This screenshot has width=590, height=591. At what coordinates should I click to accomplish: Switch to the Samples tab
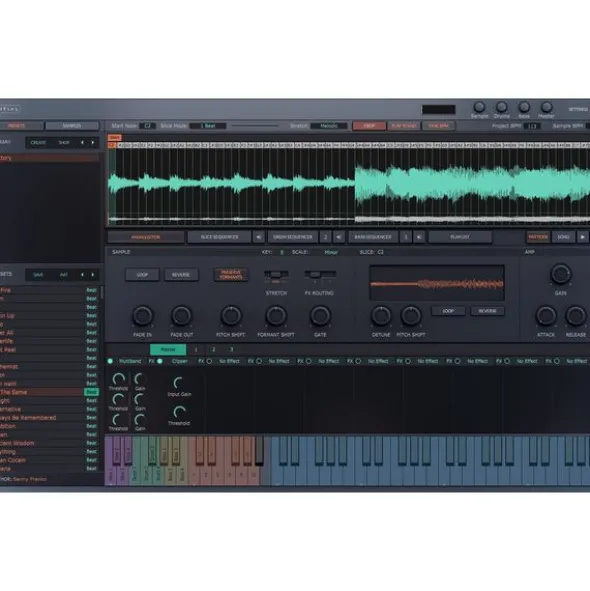(x=72, y=126)
